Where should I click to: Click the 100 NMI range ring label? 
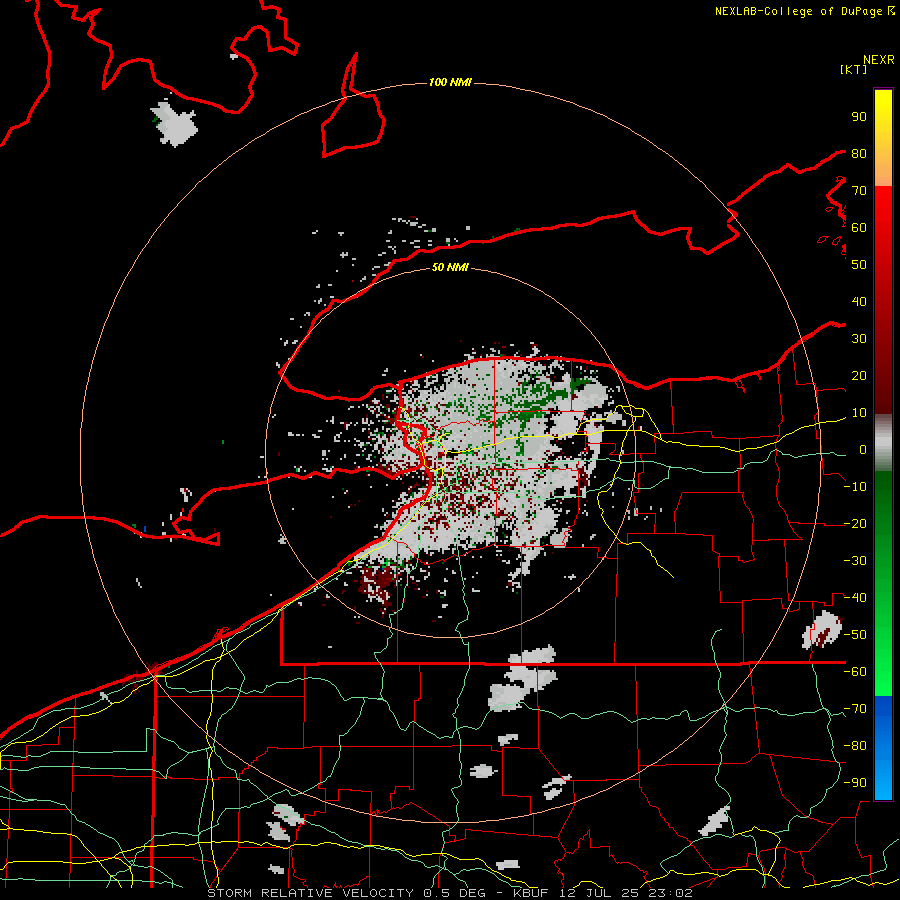[450, 83]
